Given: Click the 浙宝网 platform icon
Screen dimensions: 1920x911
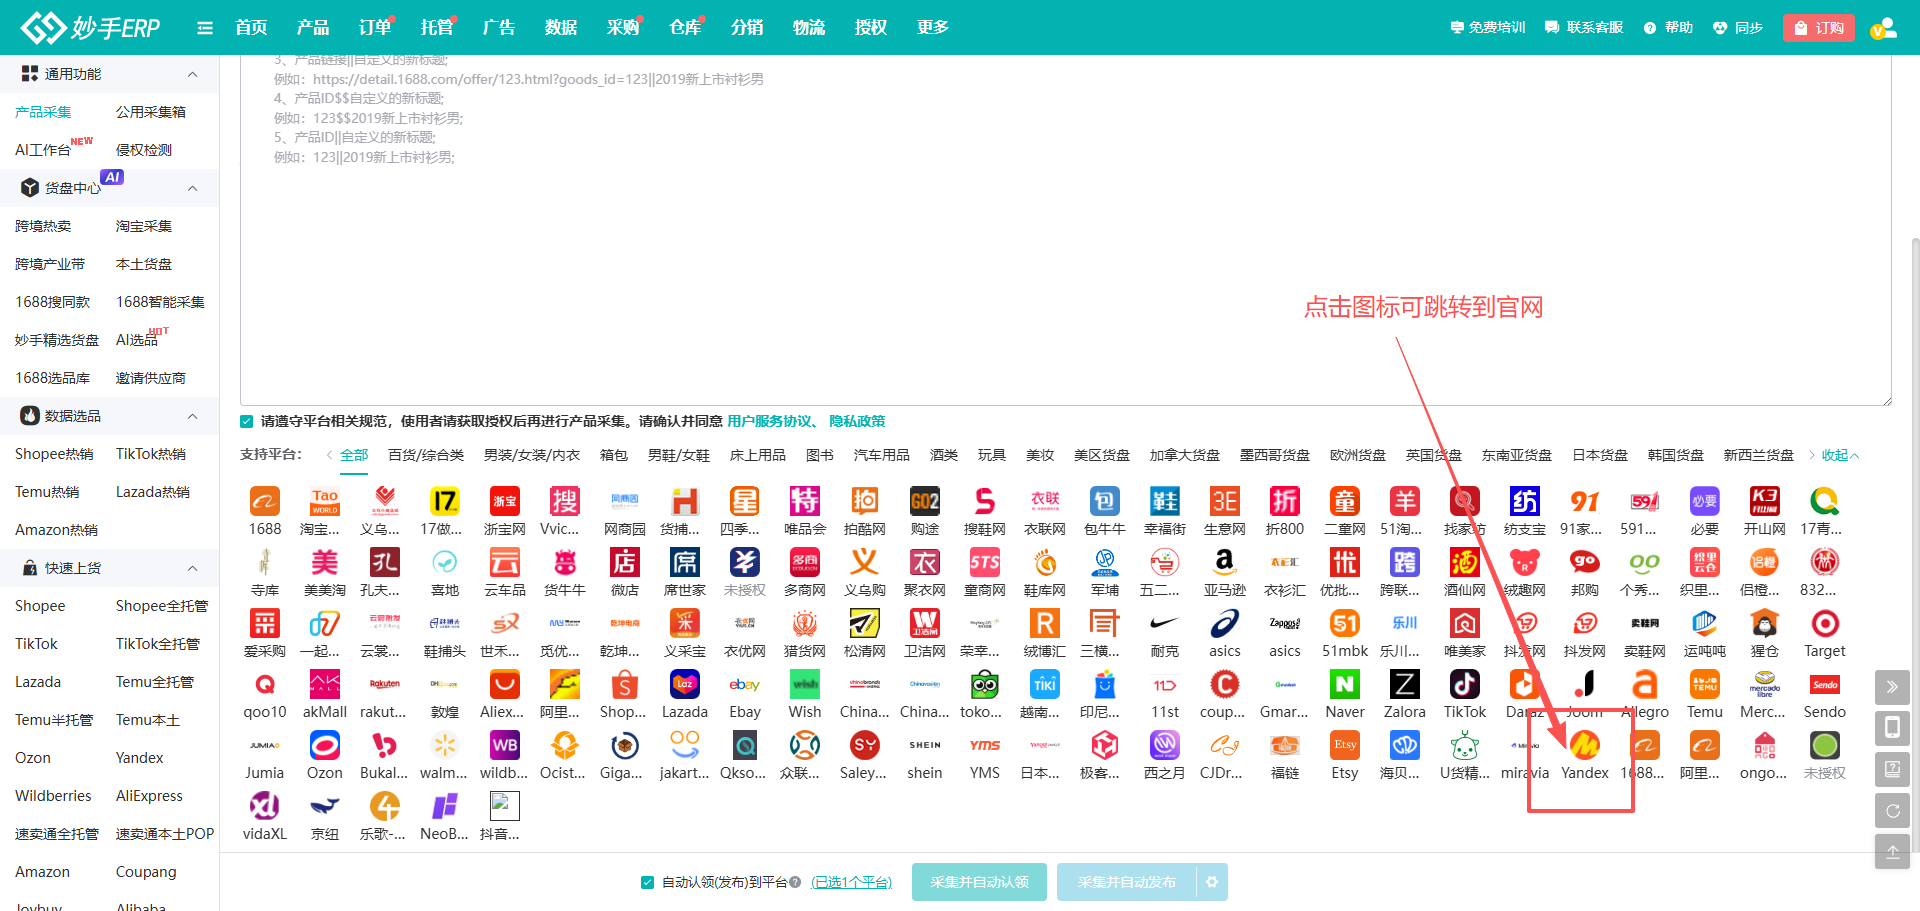Looking at the screenshot, I should (505, 501).
